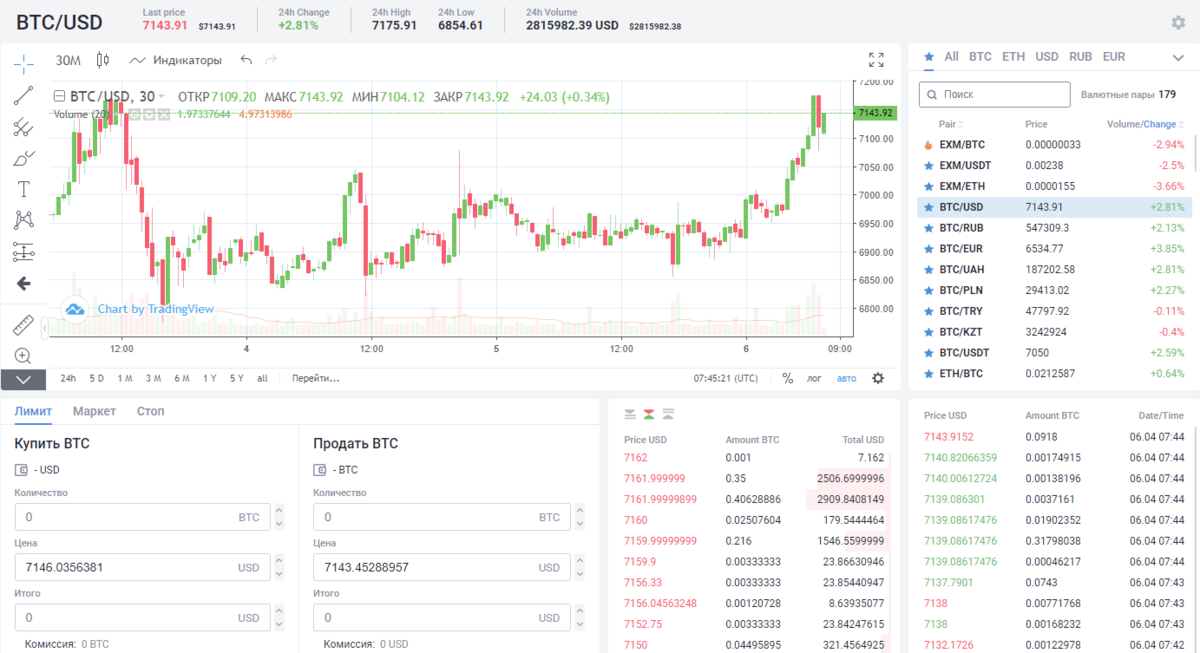Toggle favorites star filter in pairs list

pyautogui.click(x=929, y=57)
